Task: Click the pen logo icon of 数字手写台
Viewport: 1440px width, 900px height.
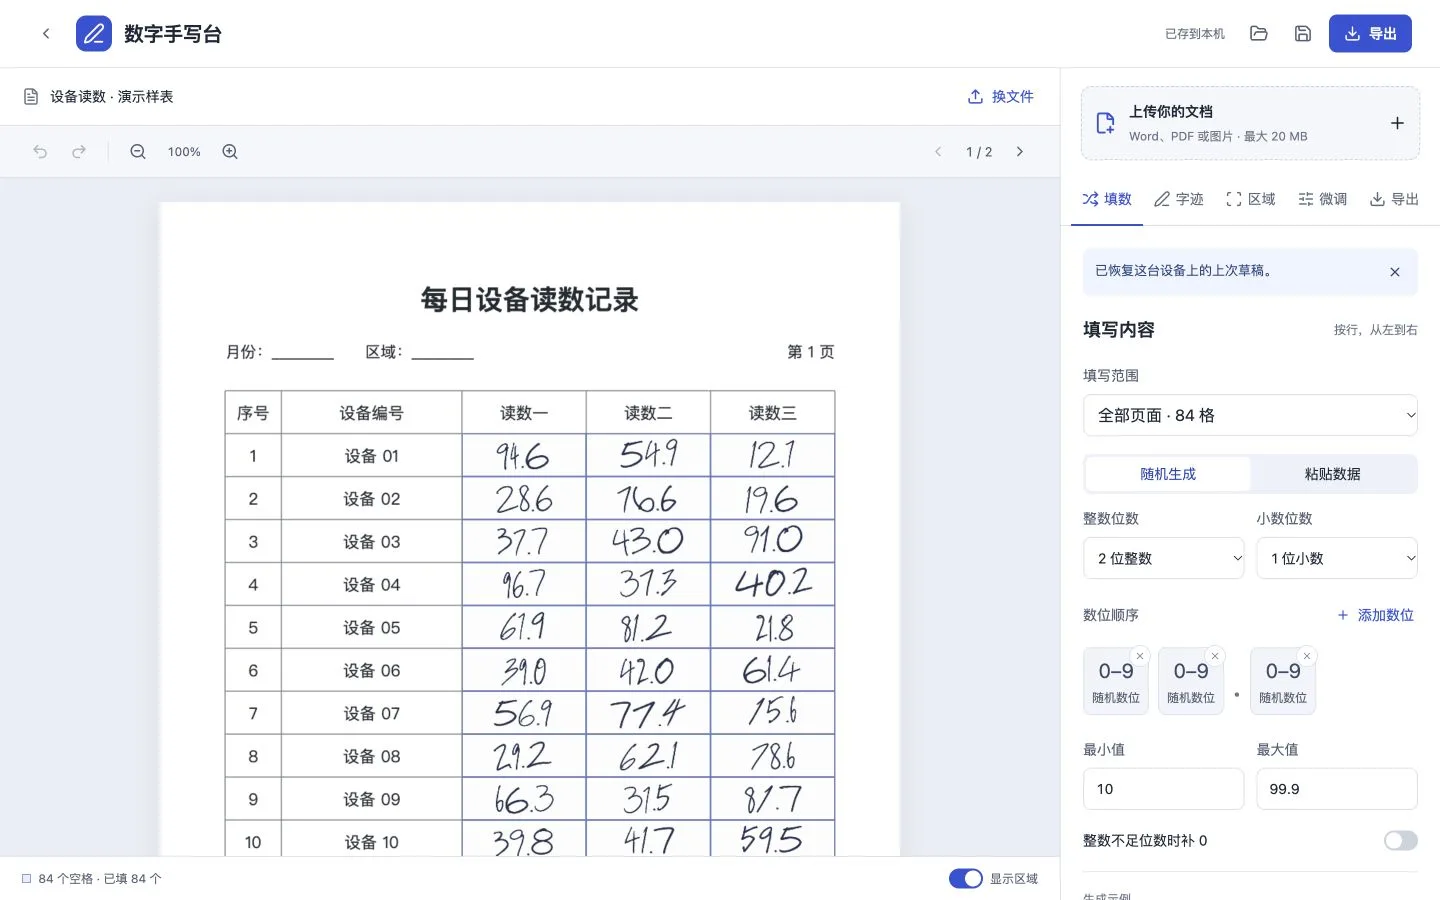Action: (94, 34)
